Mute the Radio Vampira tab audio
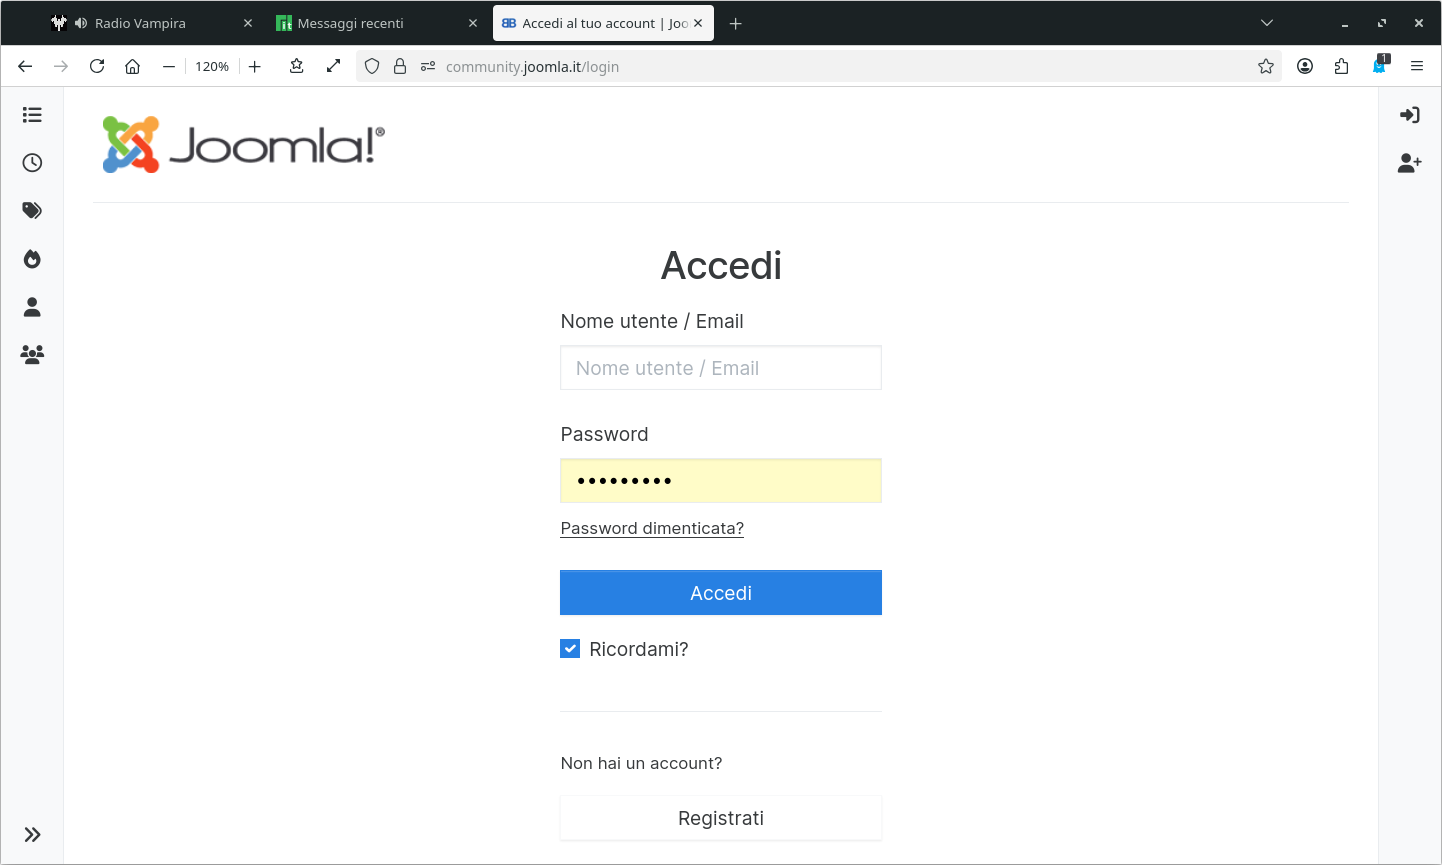 pyautogui.click(x=81, y=23)
